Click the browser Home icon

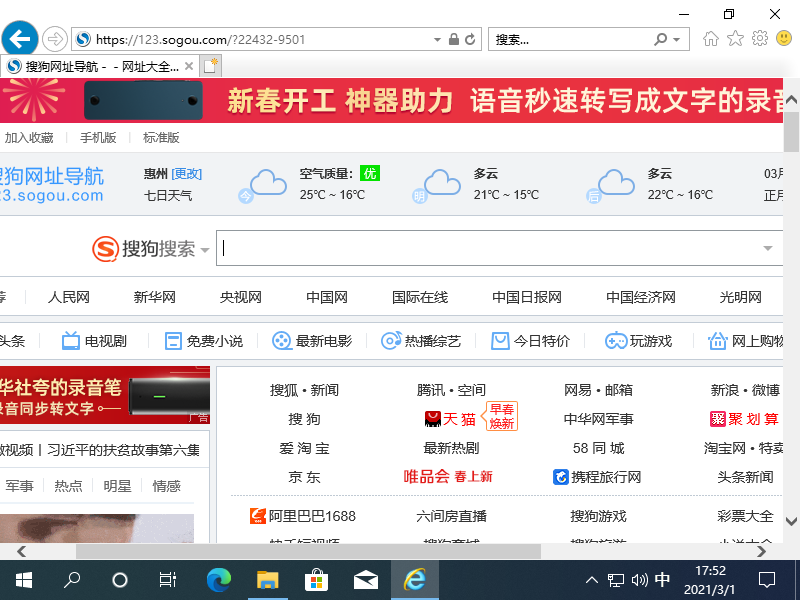click(710, 38)
